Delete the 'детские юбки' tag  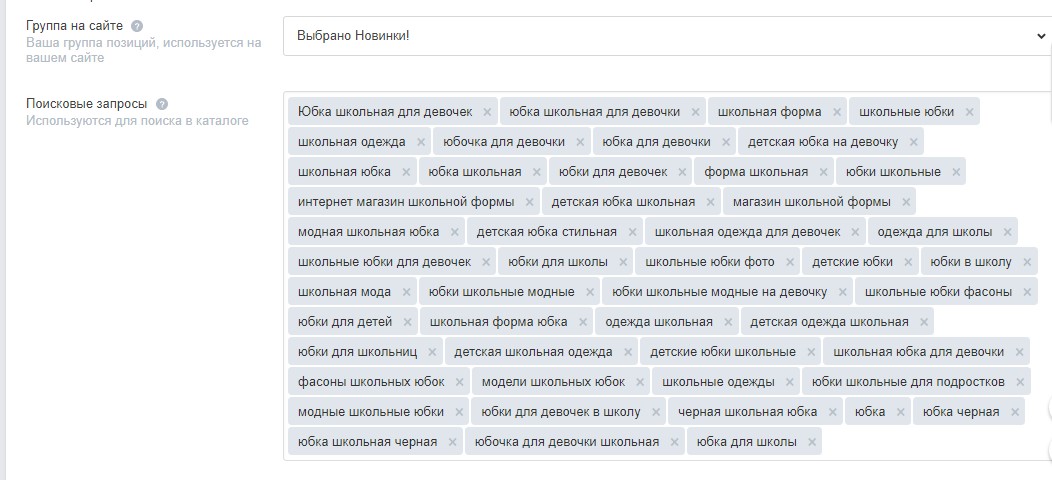point(908,262)
